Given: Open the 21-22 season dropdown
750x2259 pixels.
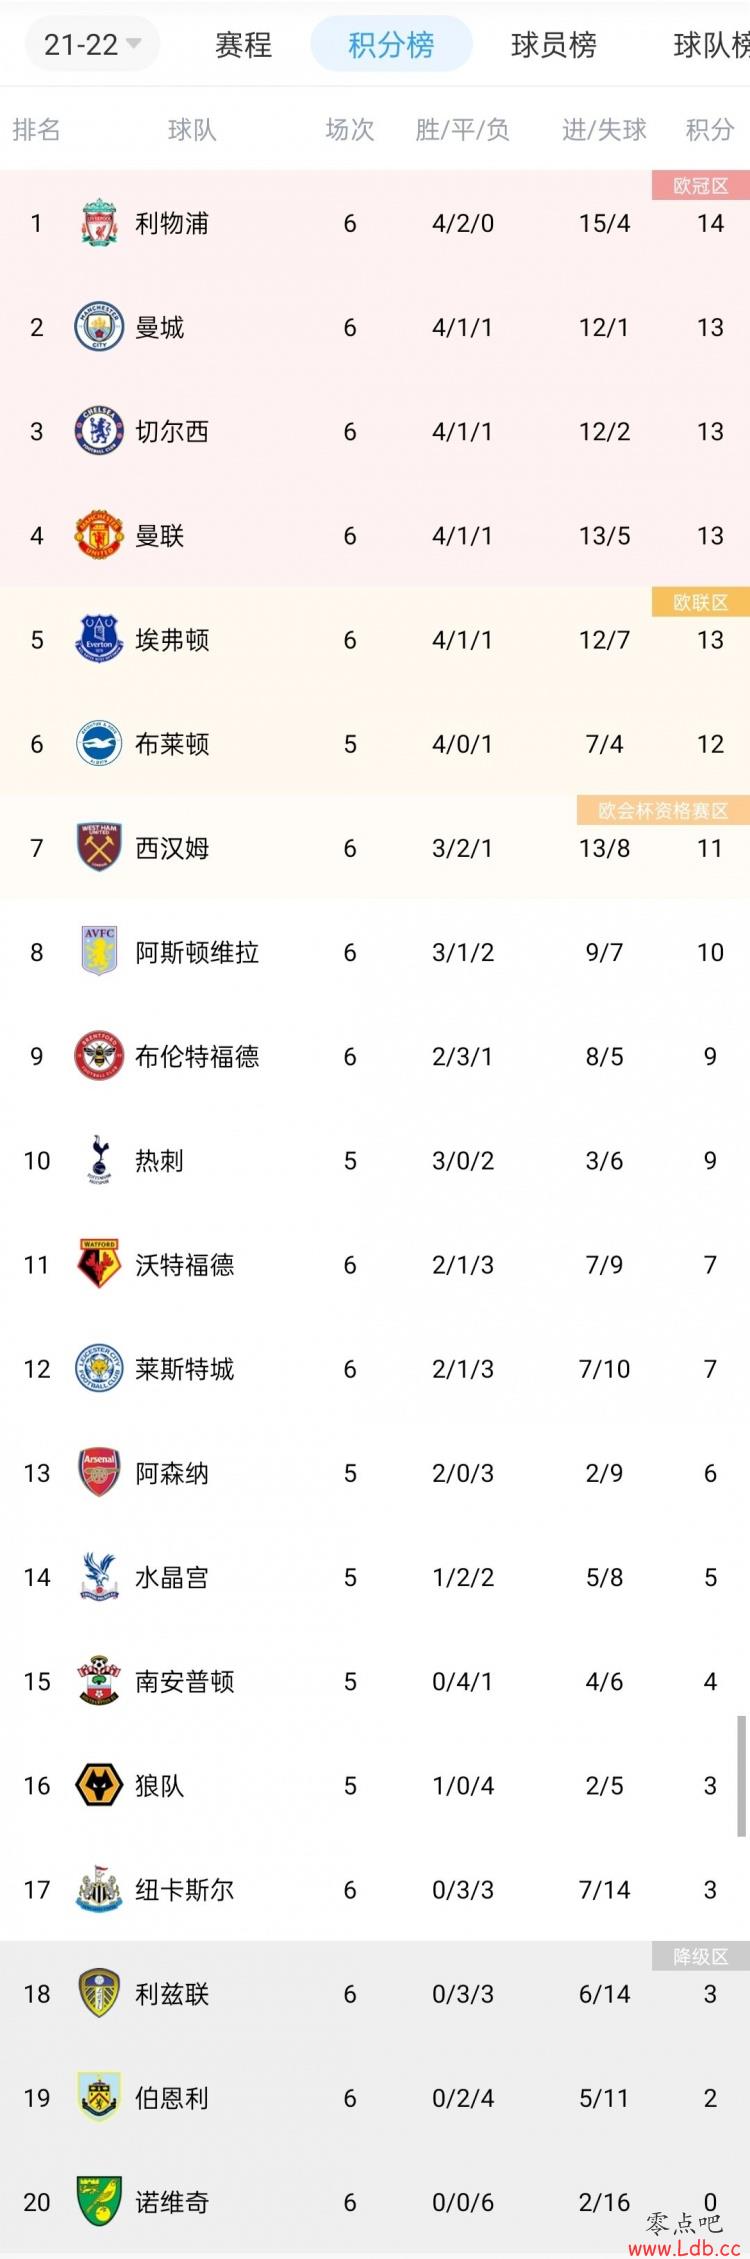Looking at the screenshot, I should 92,44.
